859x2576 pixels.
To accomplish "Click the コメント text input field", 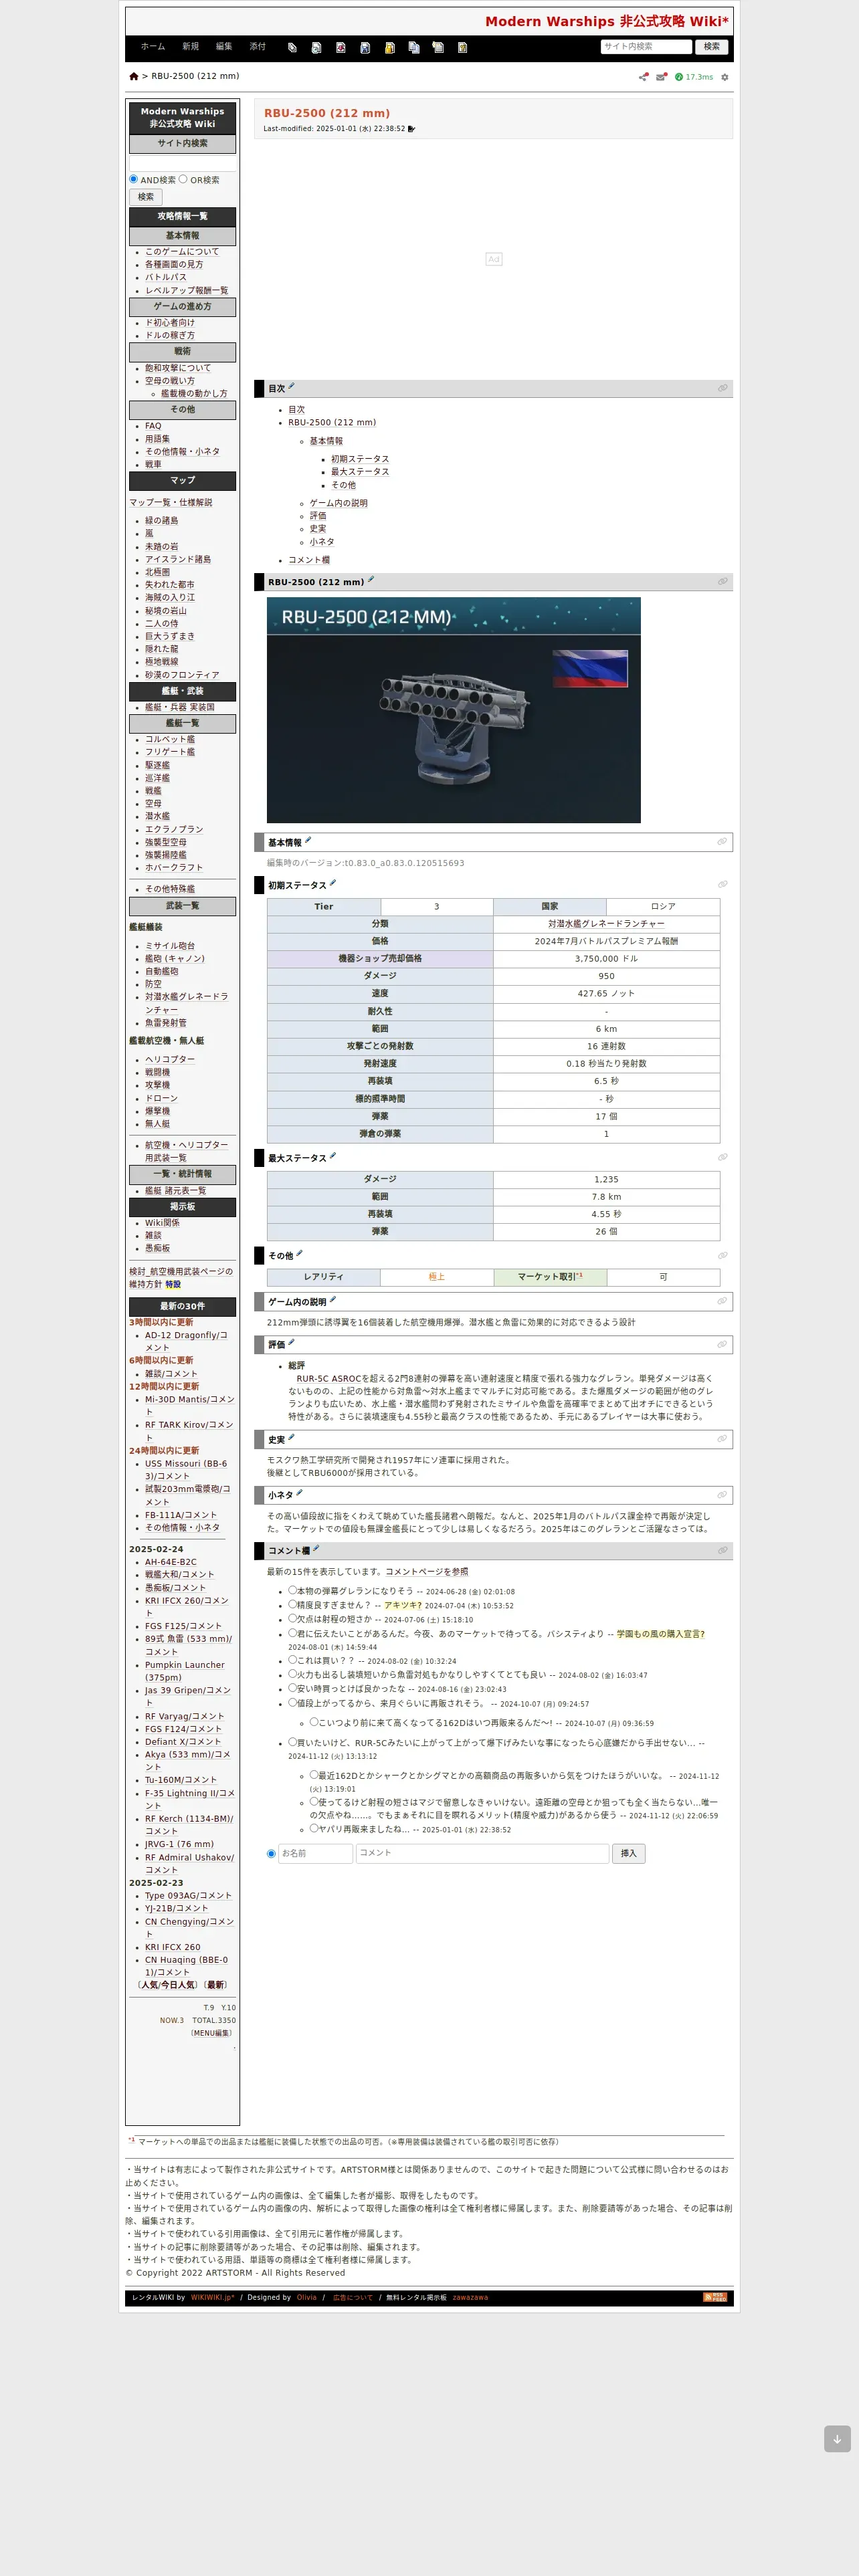I will [x=482, y=1853].
